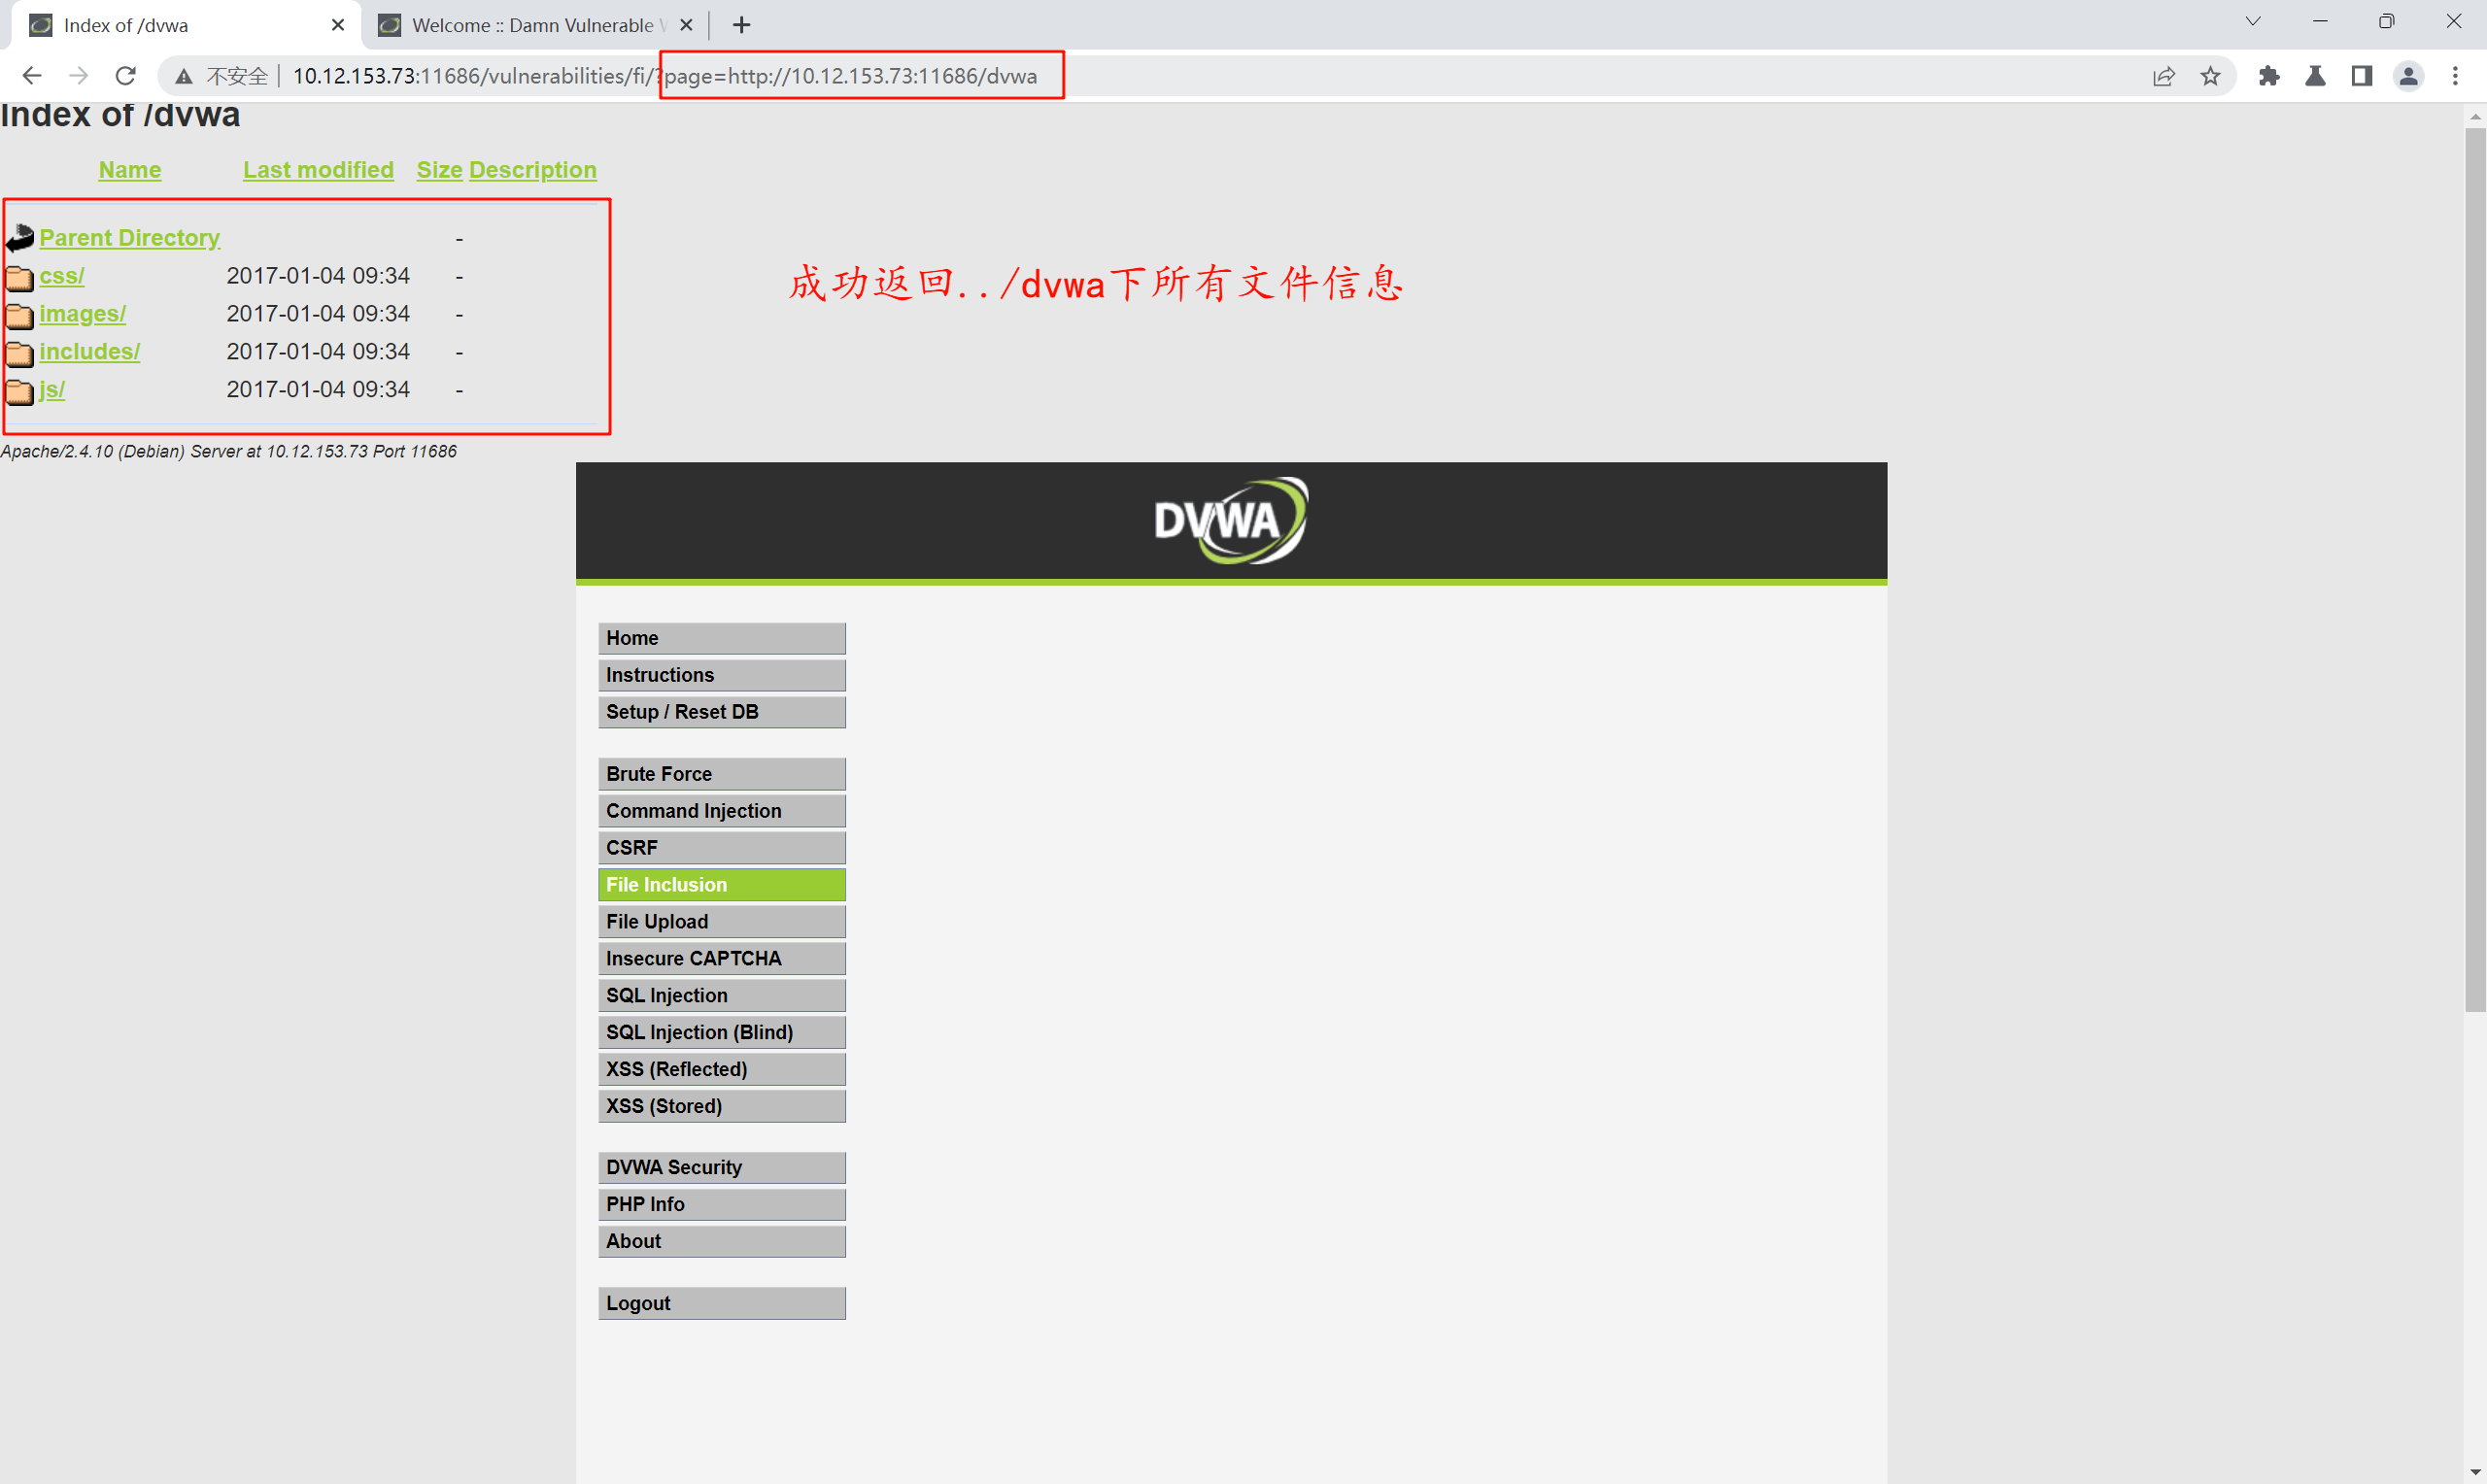Open a new browser tab
2487x1484 pixels.
pos(741,25)
